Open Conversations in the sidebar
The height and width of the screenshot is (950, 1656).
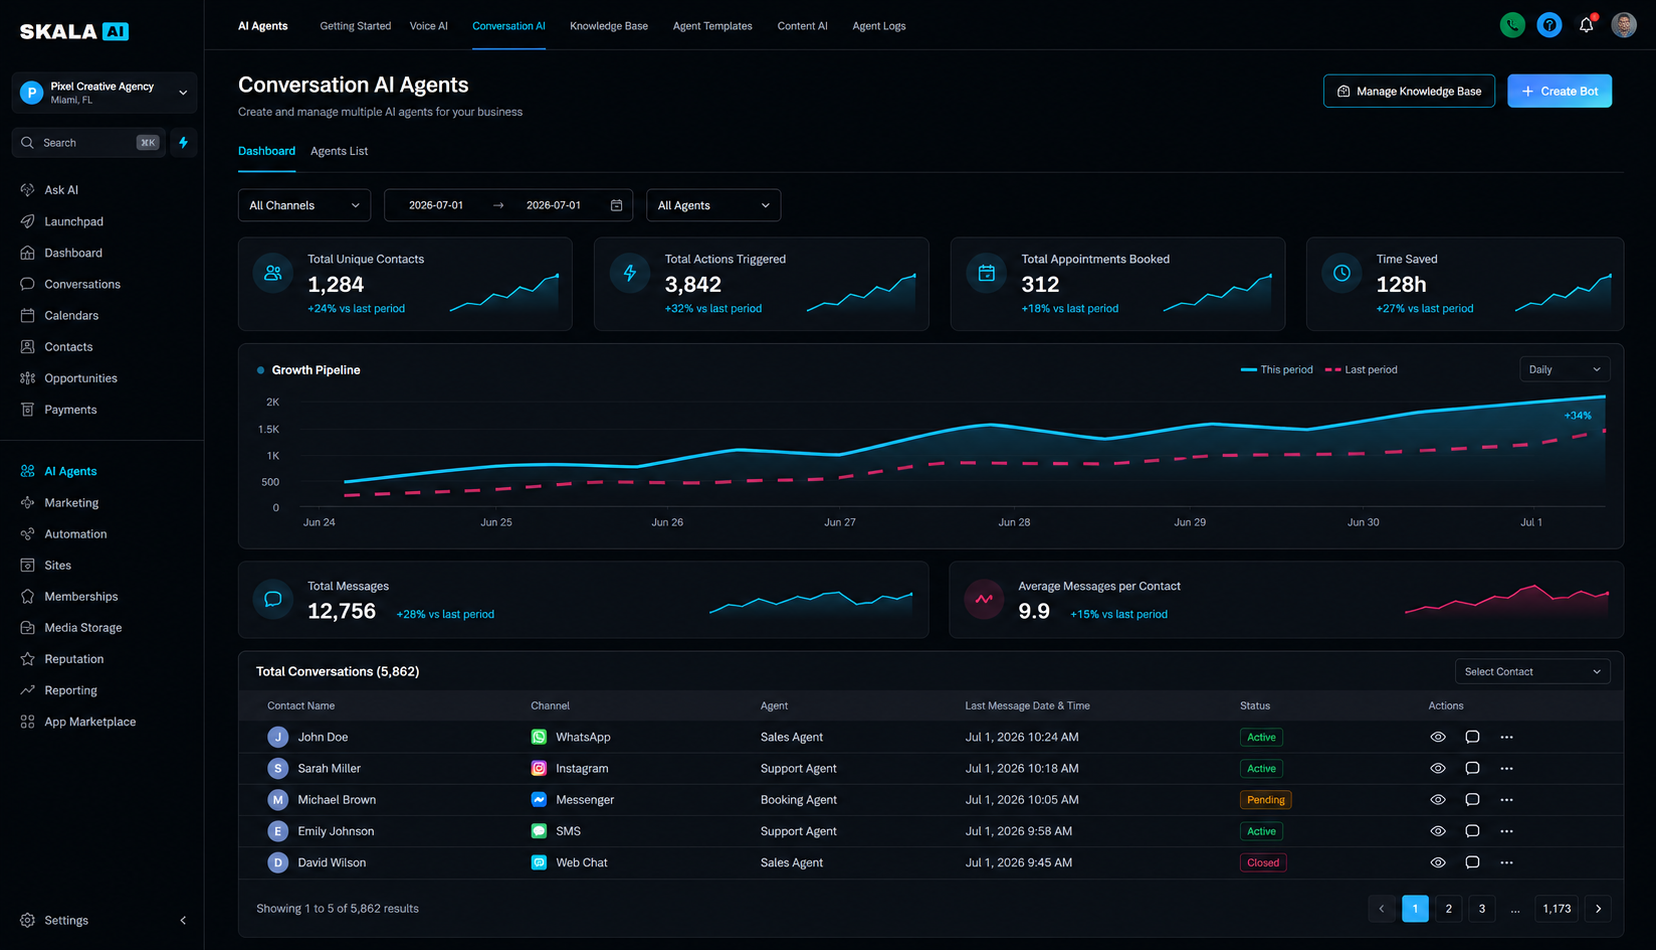82,284
